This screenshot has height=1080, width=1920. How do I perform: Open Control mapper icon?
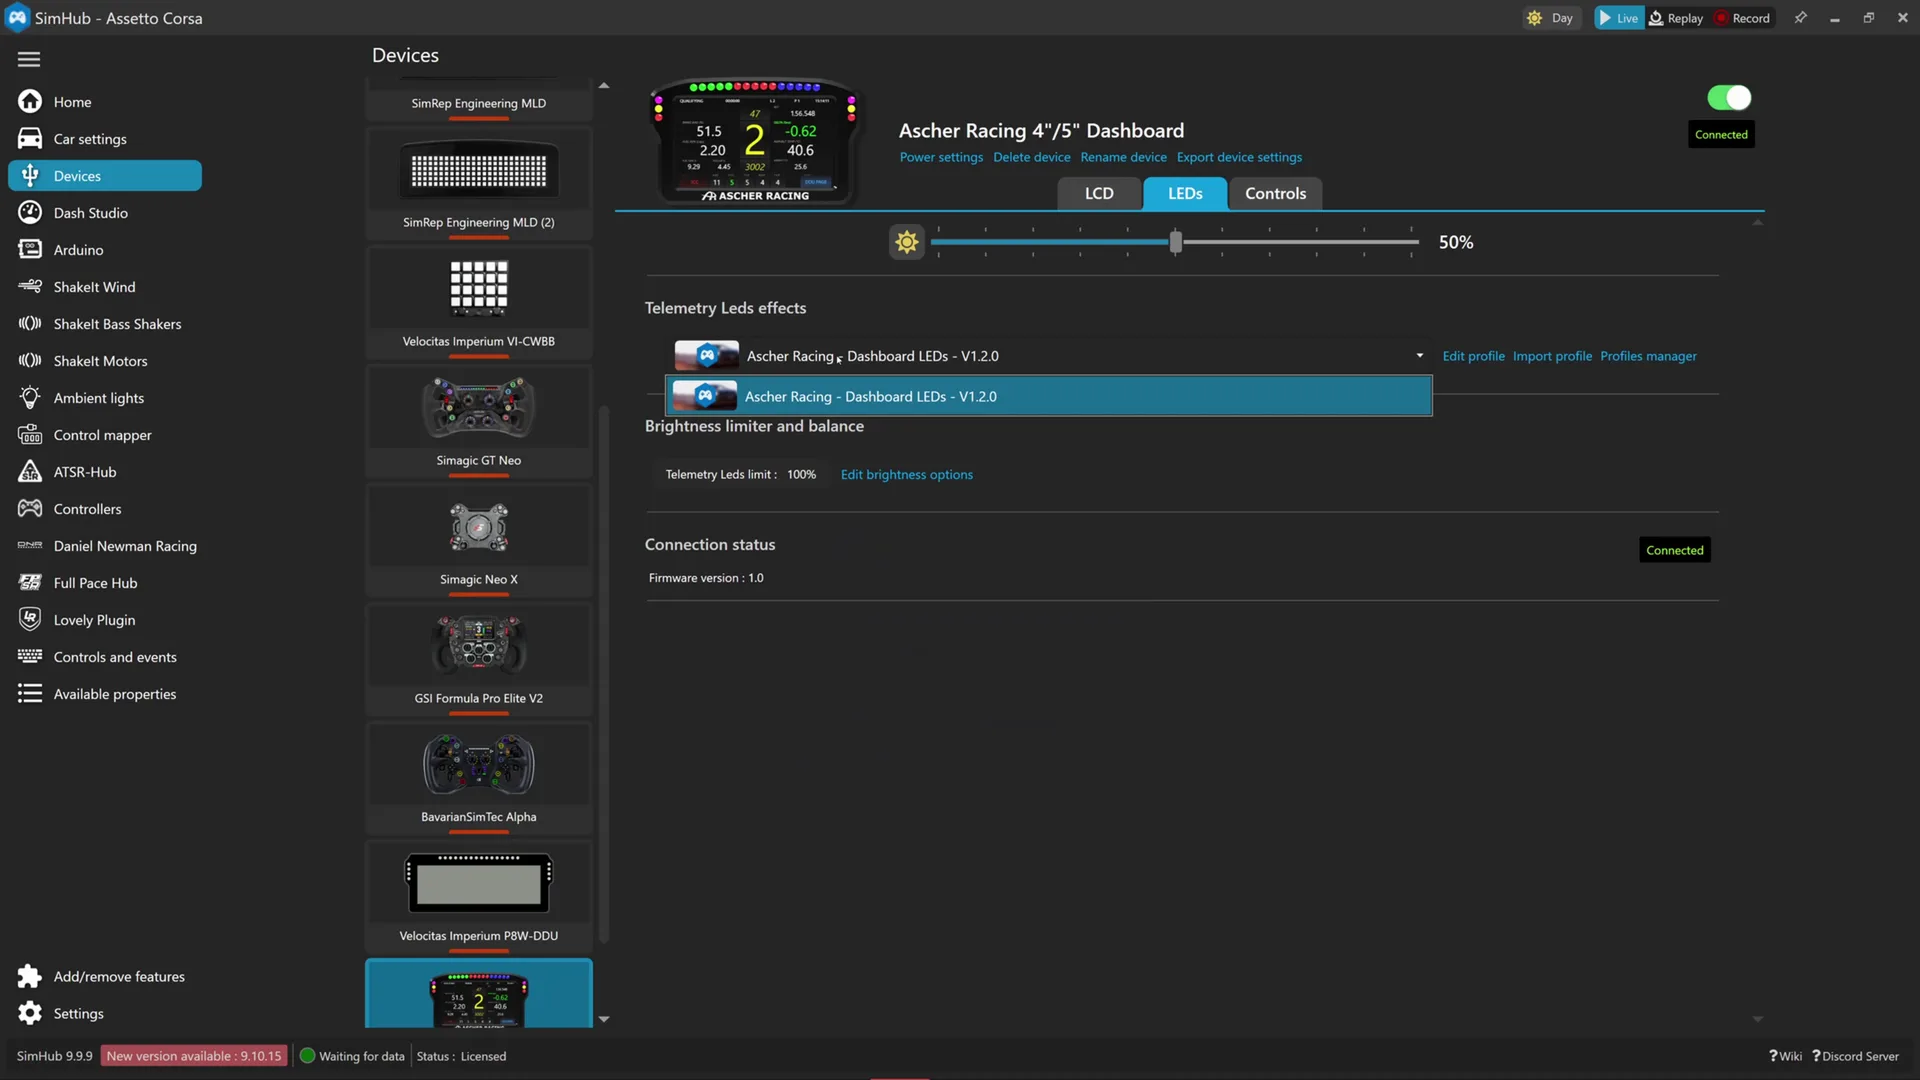(x=30, y=435)
